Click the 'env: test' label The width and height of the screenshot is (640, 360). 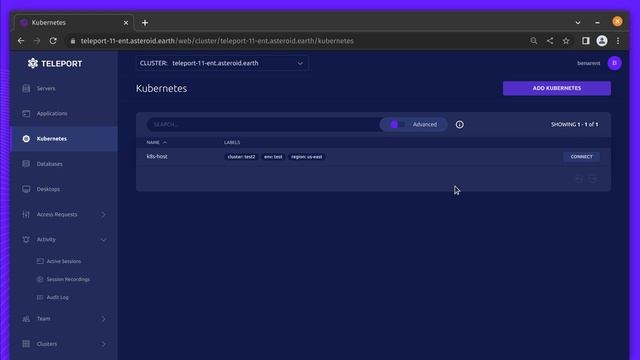[273, 157]
